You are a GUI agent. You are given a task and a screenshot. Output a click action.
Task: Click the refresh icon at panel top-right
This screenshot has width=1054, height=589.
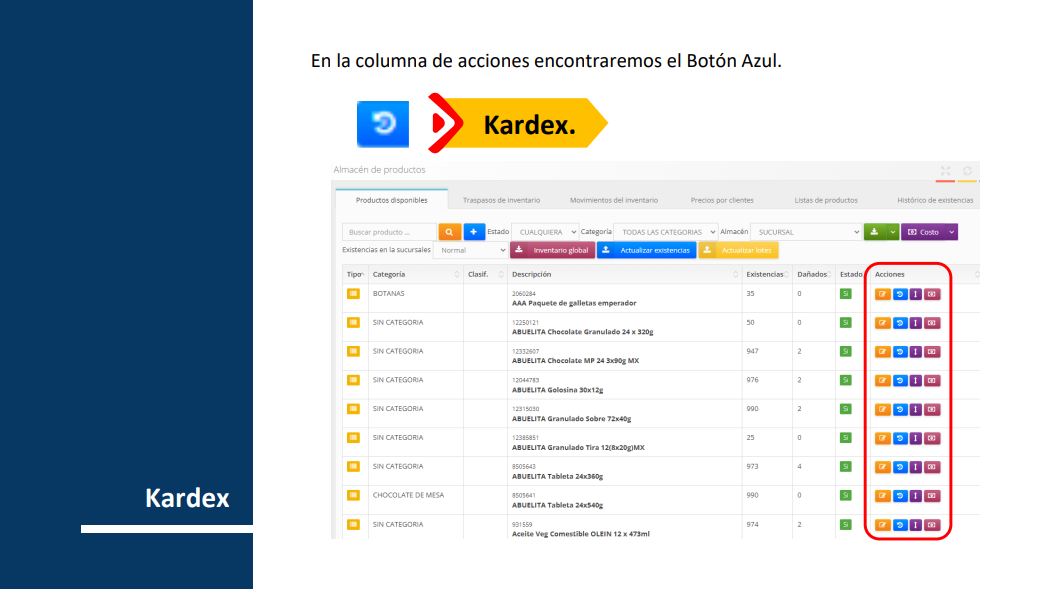tap(967, 171)
